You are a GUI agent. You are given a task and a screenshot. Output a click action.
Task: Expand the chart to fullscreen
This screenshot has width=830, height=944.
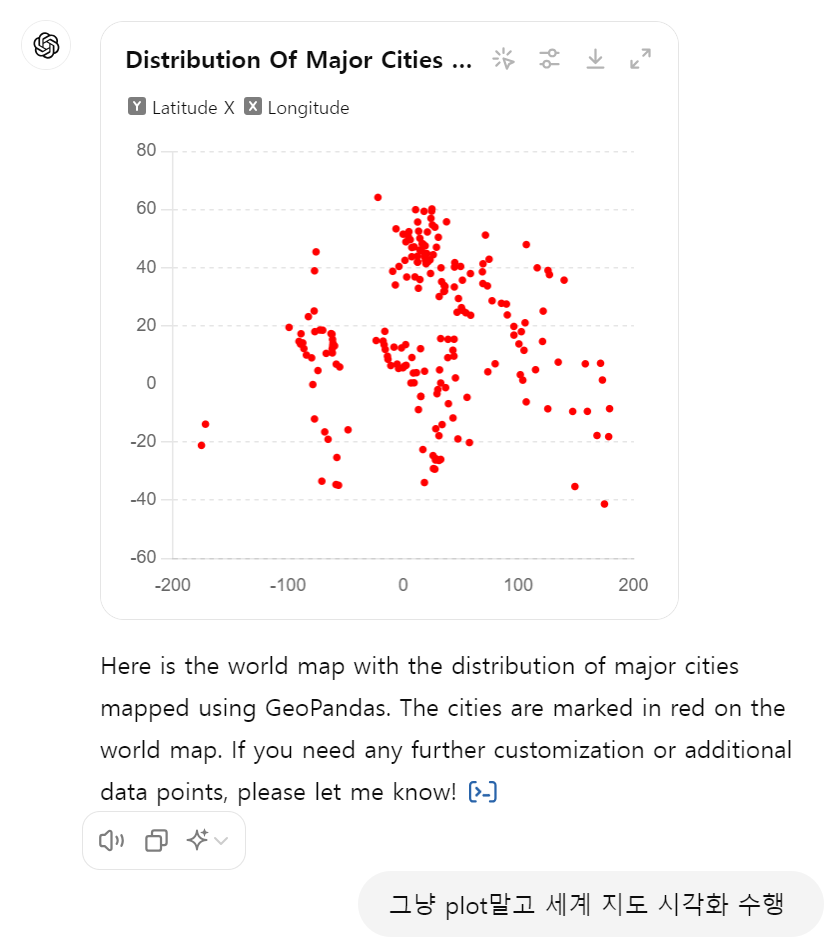coord(641,59)
